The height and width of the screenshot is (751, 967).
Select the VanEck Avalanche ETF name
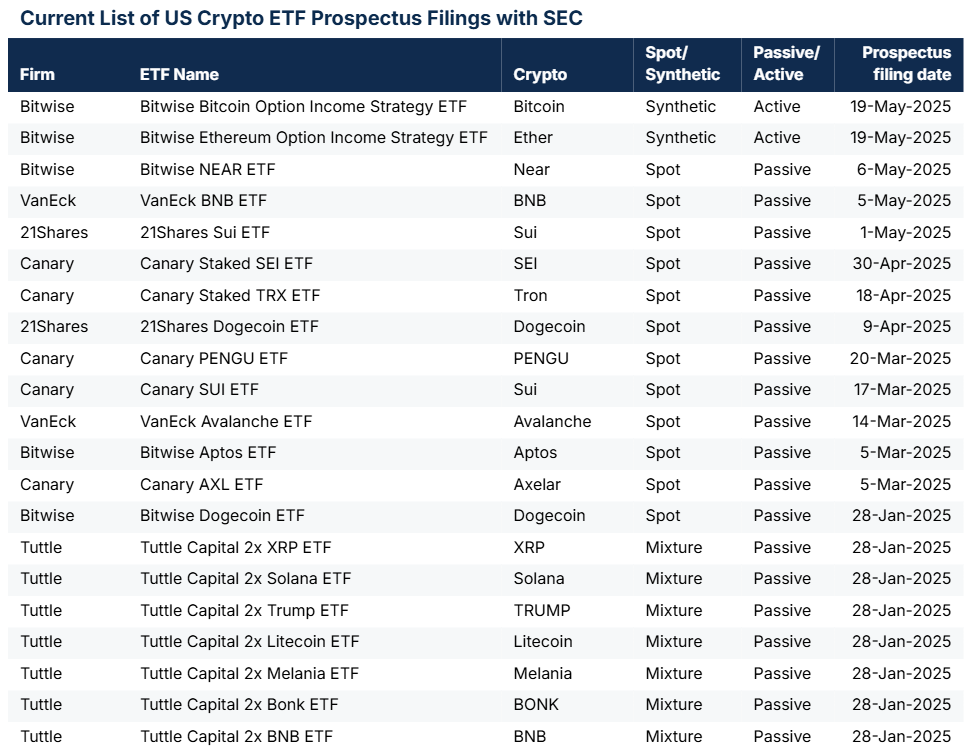point(226,421)
